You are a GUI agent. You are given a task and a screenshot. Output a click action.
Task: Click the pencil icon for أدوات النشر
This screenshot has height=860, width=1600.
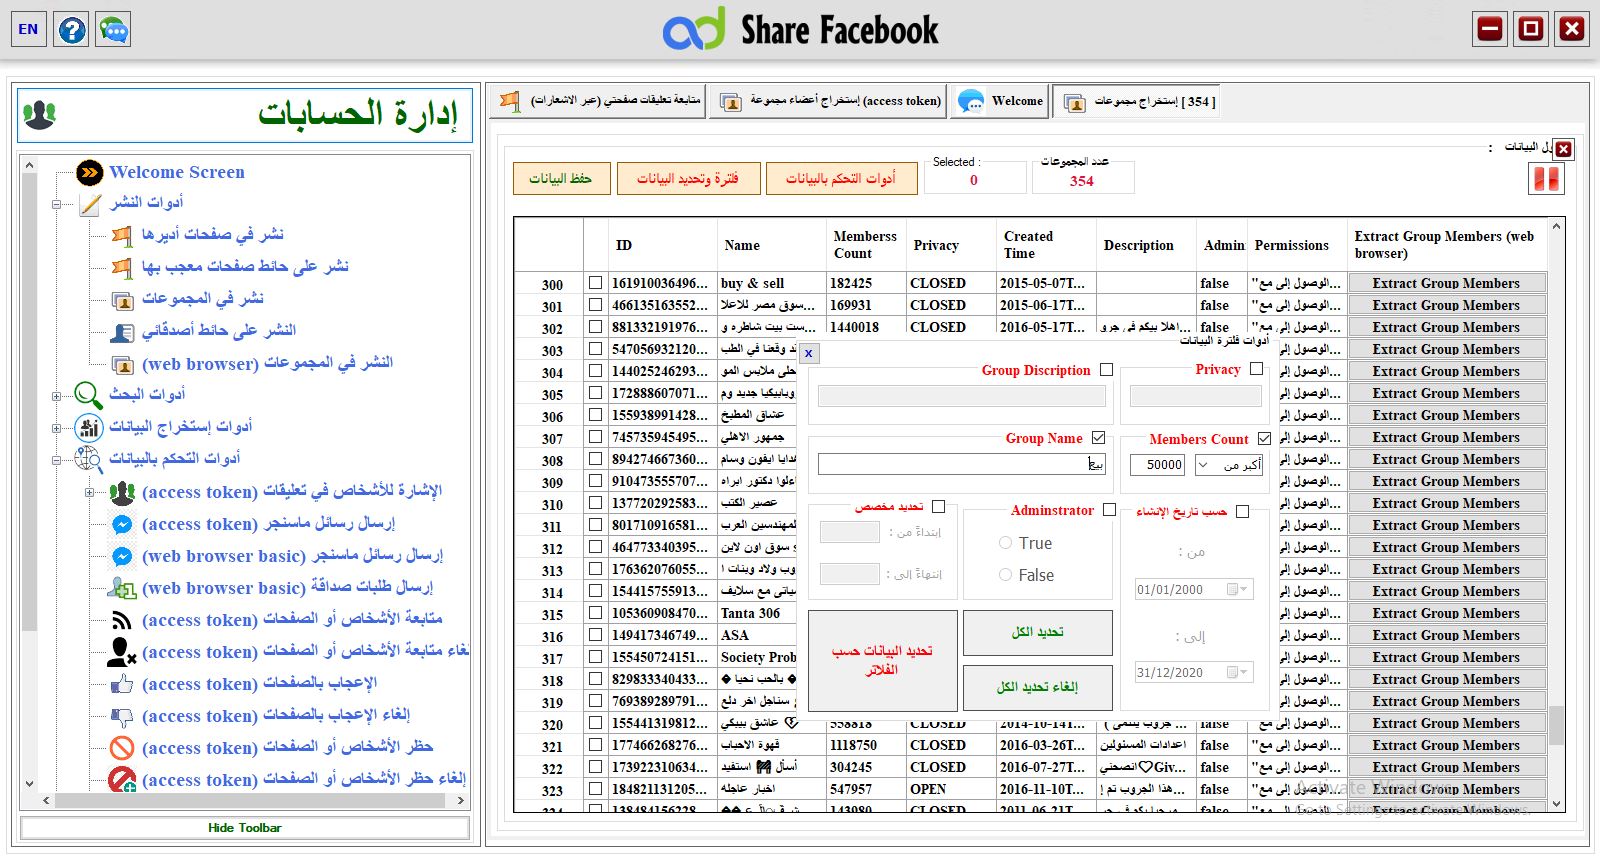(x=90, y=204)
